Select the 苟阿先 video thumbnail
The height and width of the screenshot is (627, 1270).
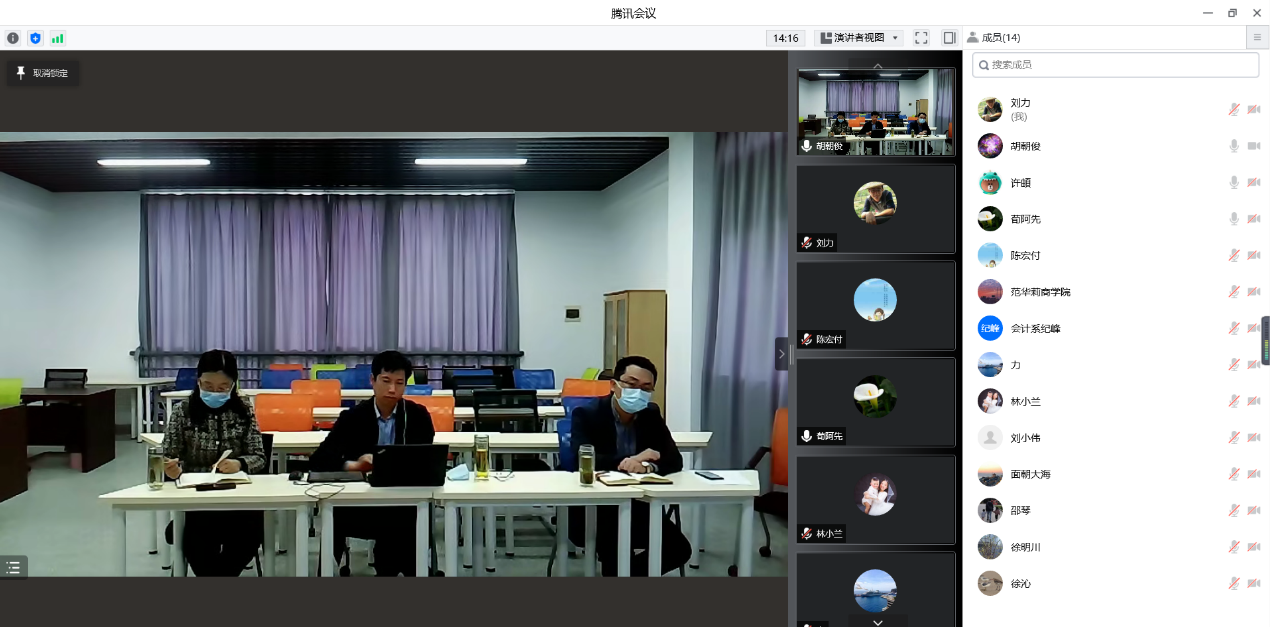coord(875,402)
